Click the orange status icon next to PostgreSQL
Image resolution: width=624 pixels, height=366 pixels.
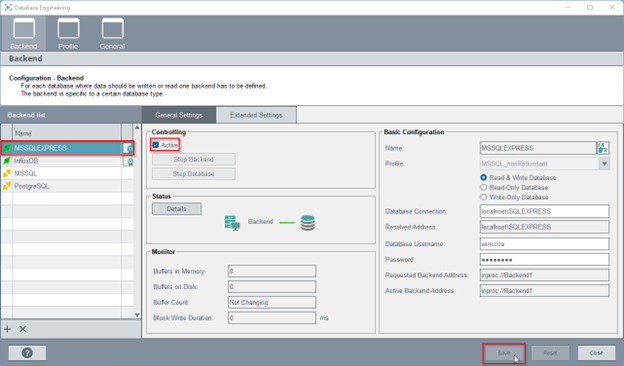[x=7, y=186]
